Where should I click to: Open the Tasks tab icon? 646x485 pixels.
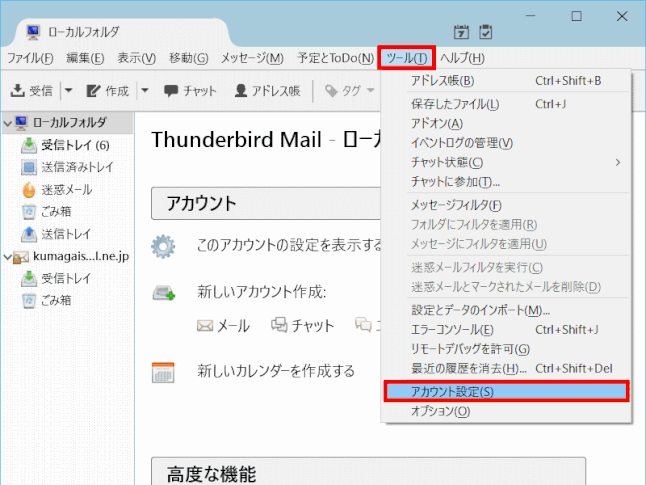(x=486, y=32)
